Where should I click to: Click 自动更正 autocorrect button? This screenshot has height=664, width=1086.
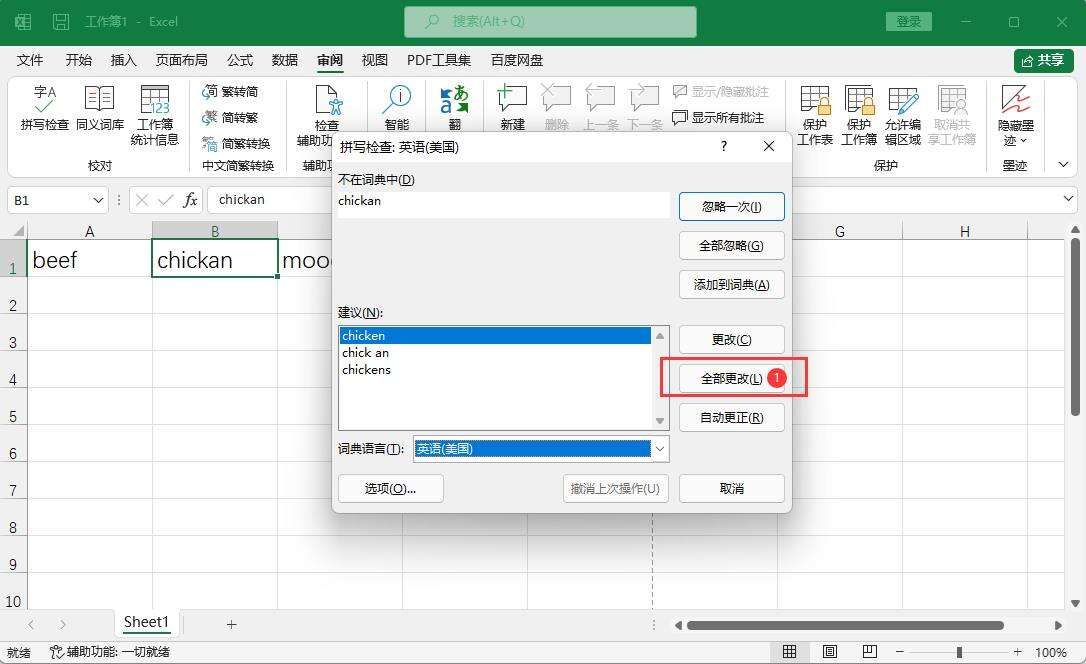point(731,418)
